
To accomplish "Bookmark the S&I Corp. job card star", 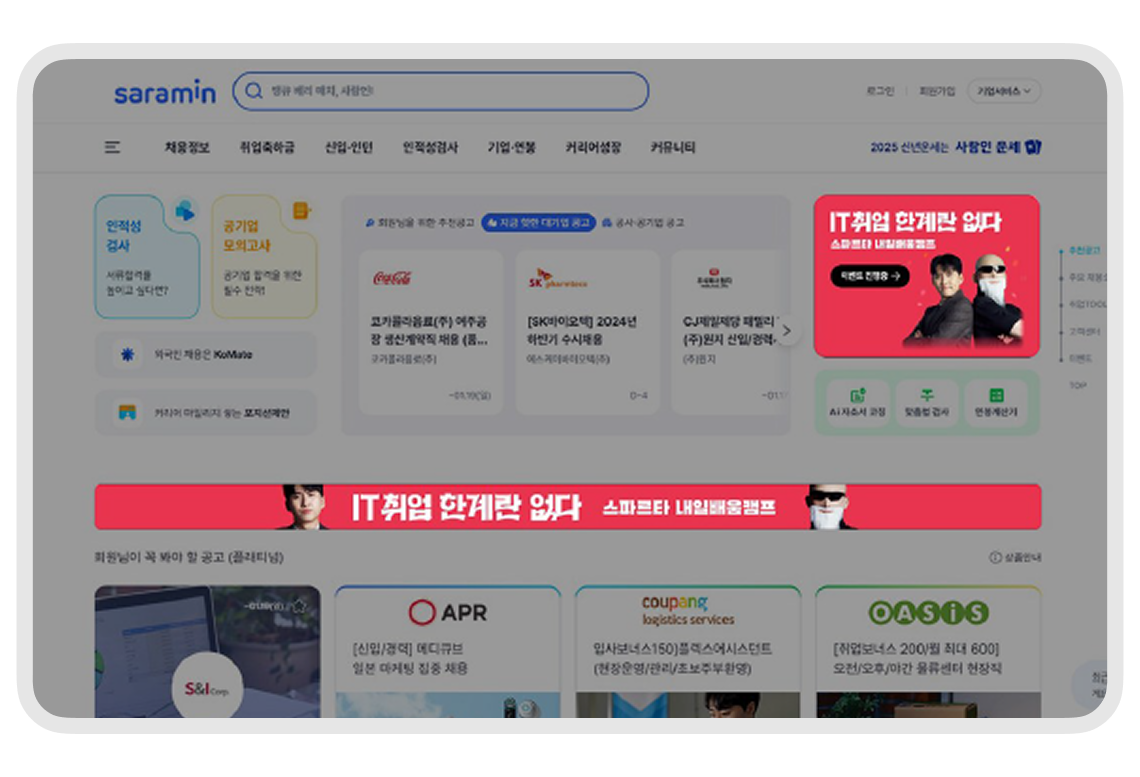I will click(x=297, y=605).
